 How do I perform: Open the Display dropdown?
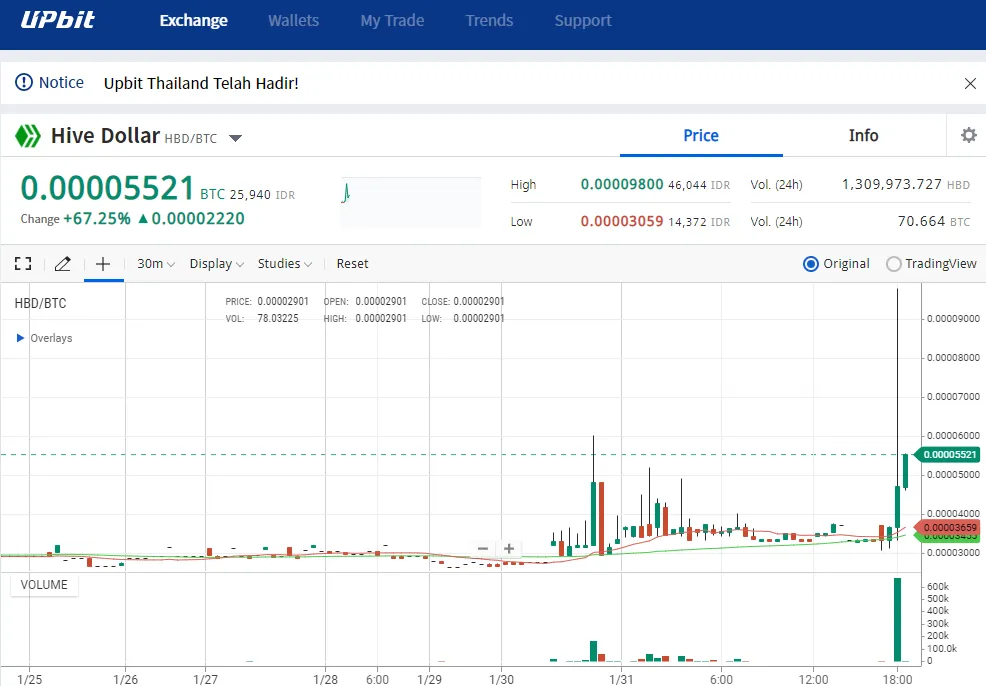216,263
